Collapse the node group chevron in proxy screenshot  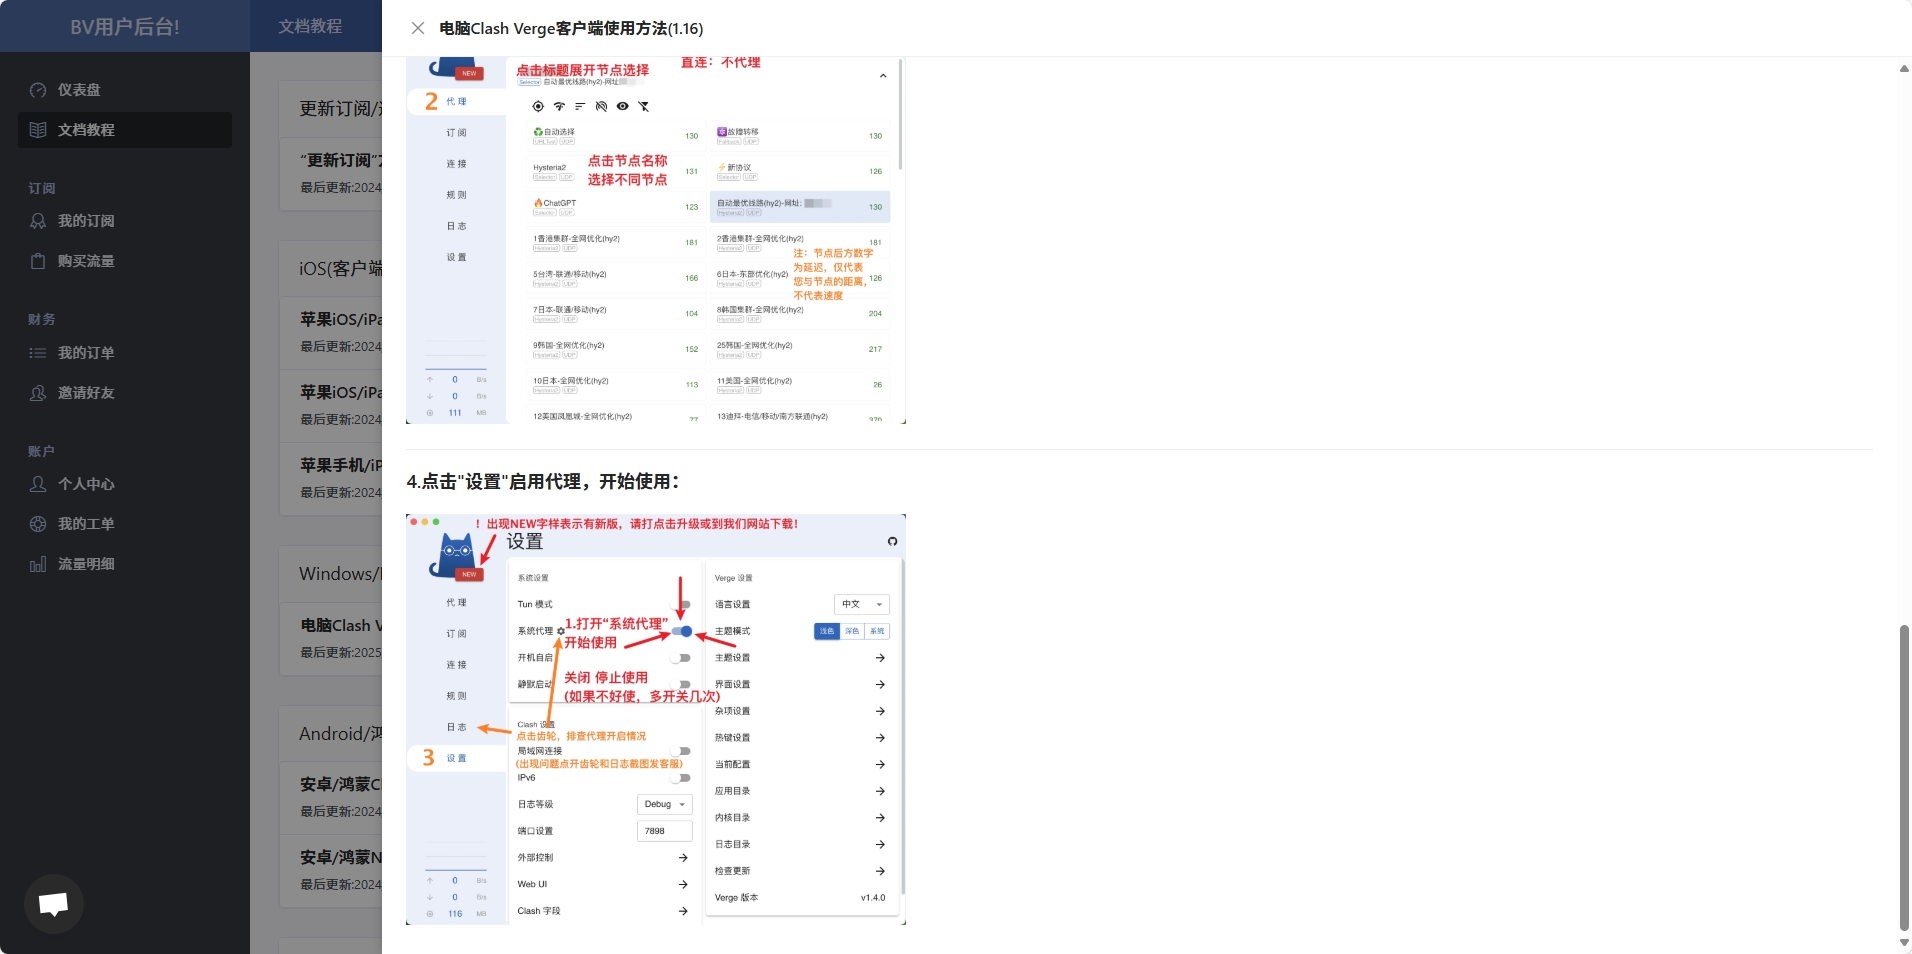point(882,76)
